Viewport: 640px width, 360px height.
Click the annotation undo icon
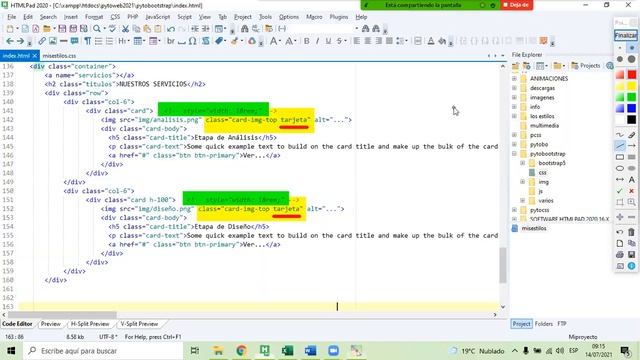coord(620,232)
